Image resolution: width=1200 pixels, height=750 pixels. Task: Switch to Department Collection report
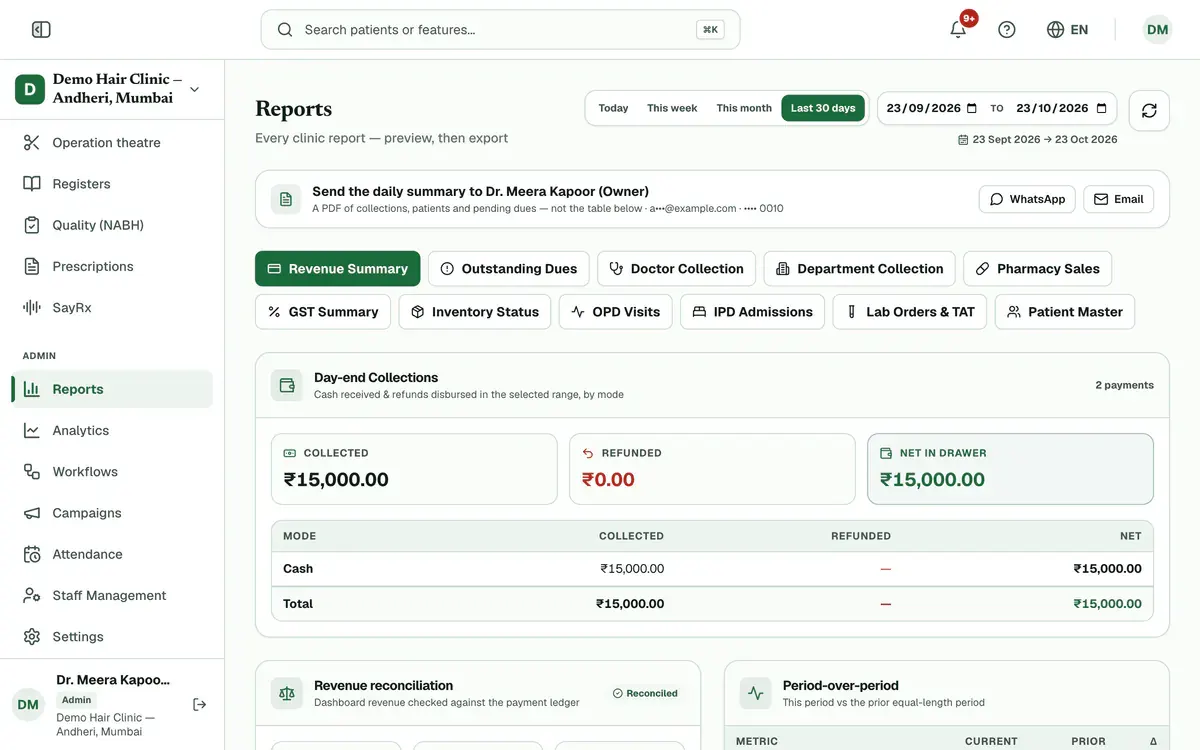(x=860, y=269)
